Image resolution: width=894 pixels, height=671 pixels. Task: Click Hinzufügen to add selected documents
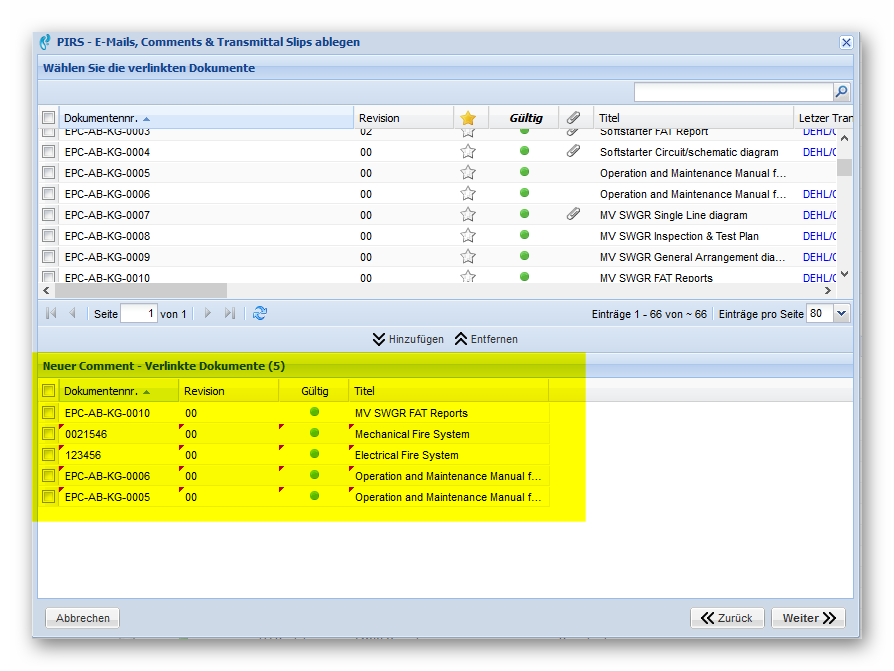(408, 339)
